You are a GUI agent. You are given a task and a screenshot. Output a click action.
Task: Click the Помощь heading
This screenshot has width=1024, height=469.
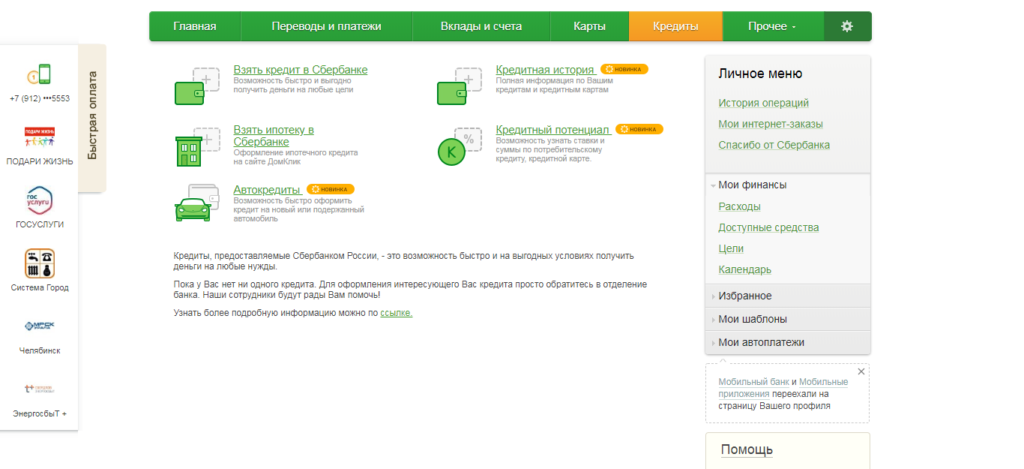point(746,450)
